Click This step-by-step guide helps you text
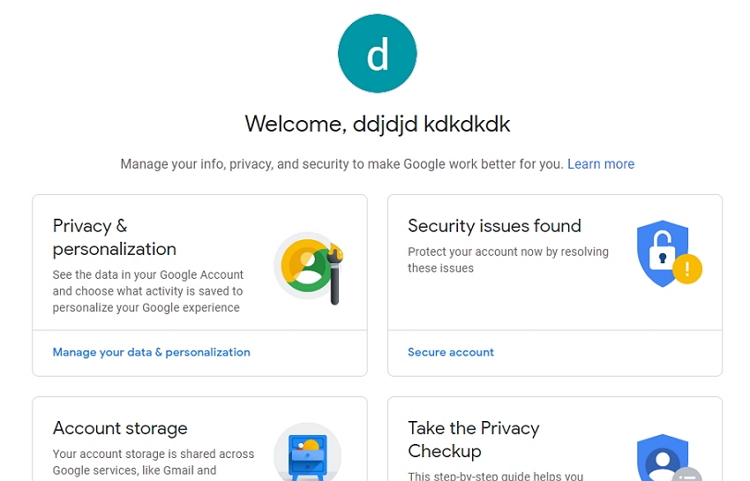Image resolution: width=750 pixels, height=481 pixels. tap(496, 476)
